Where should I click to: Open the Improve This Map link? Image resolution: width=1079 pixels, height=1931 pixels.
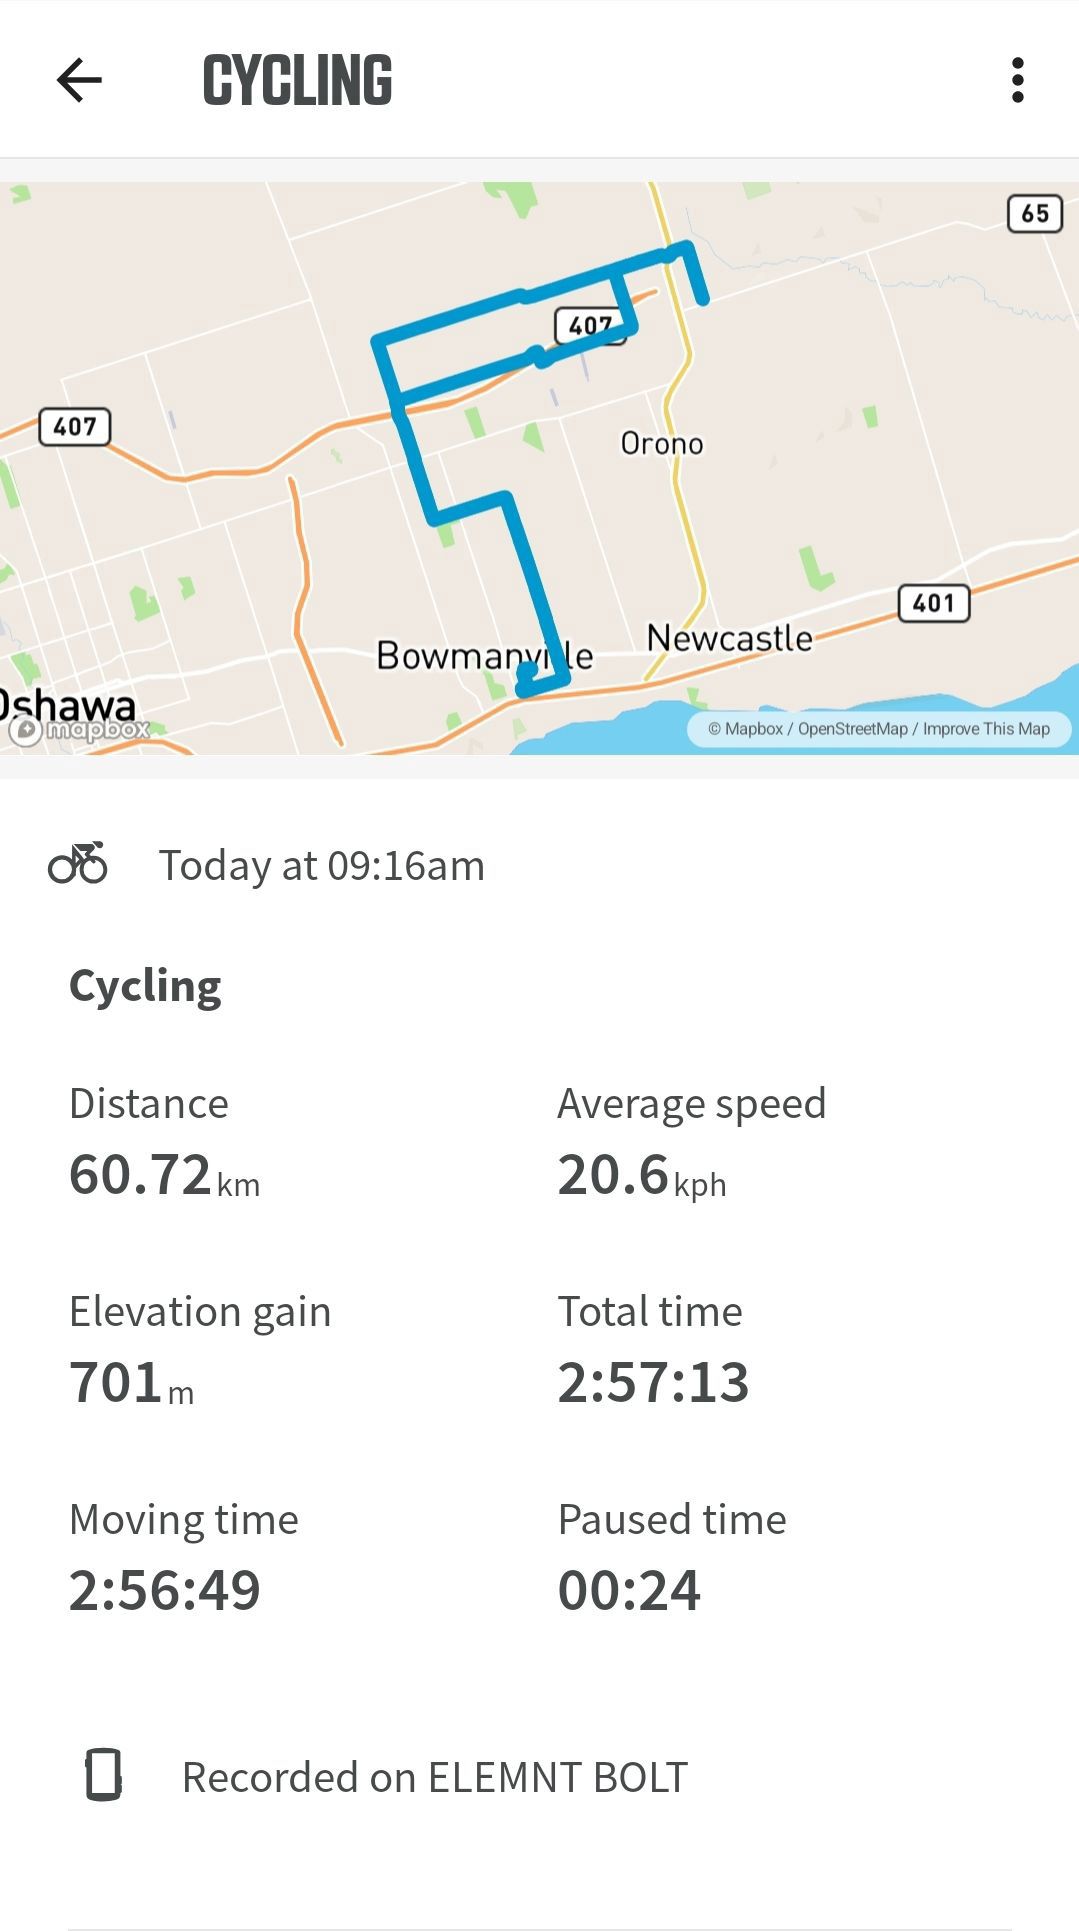point(986,729)
